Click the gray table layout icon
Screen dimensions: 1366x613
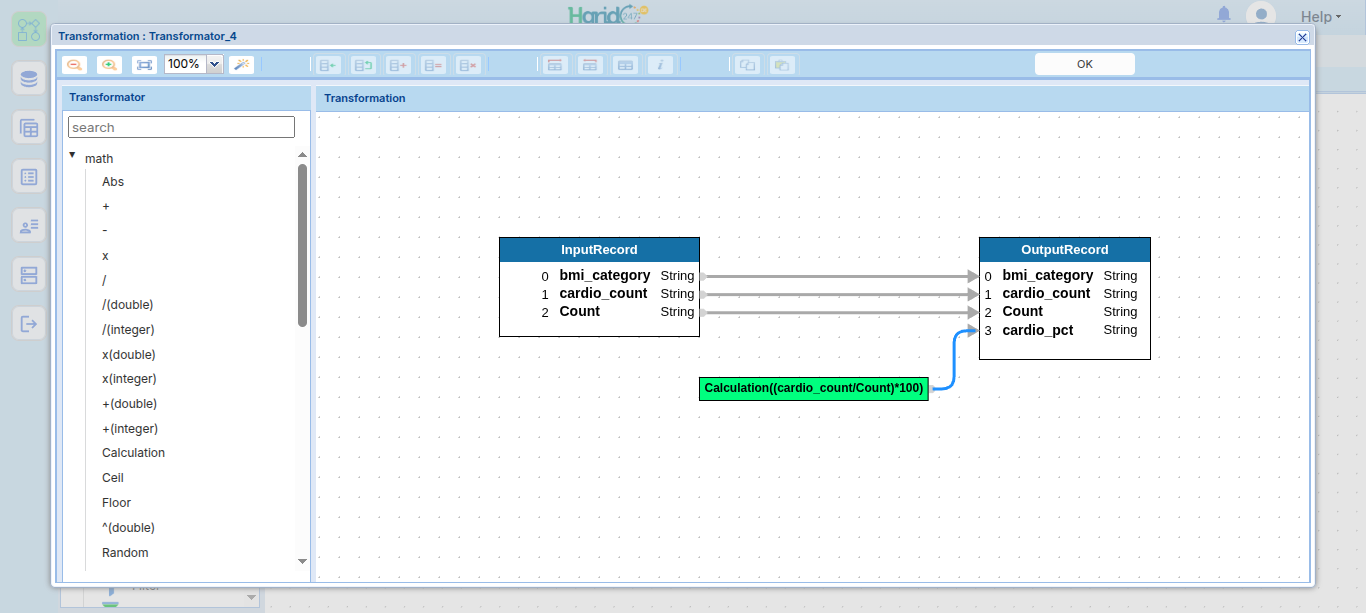[x=625, y=65]
